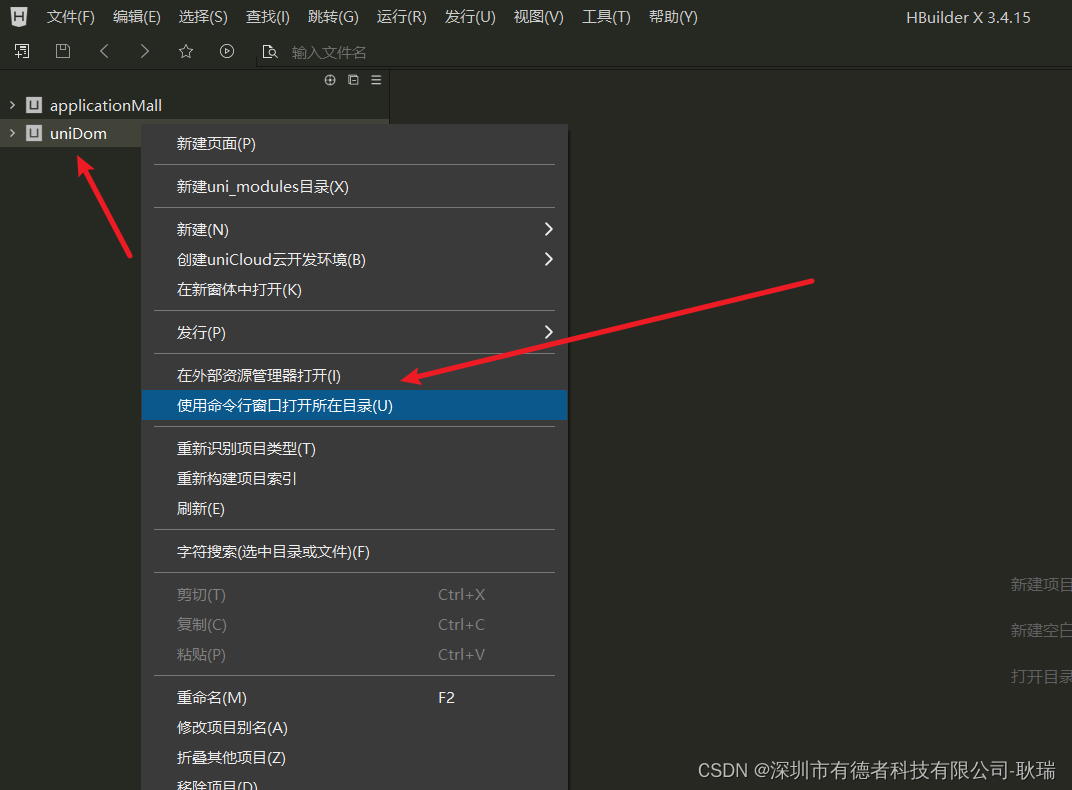Choose 创建uniCloud云开发环境(B) entry

coord(354,260)
